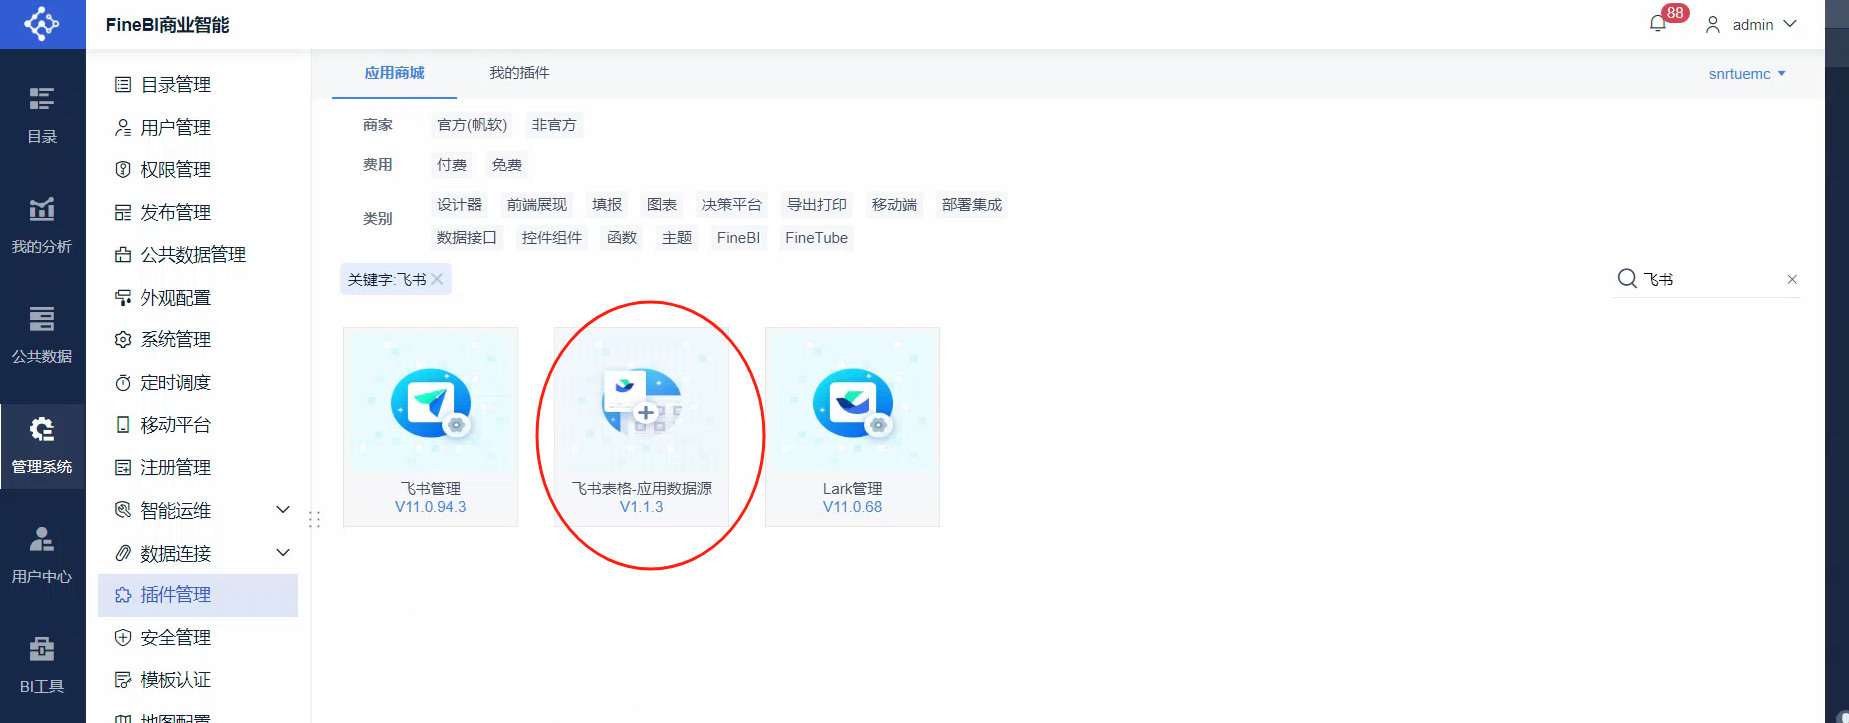Open 移动平台 in the sidebar
This screenshot has width=1849, height=723.
coord(198,425)
